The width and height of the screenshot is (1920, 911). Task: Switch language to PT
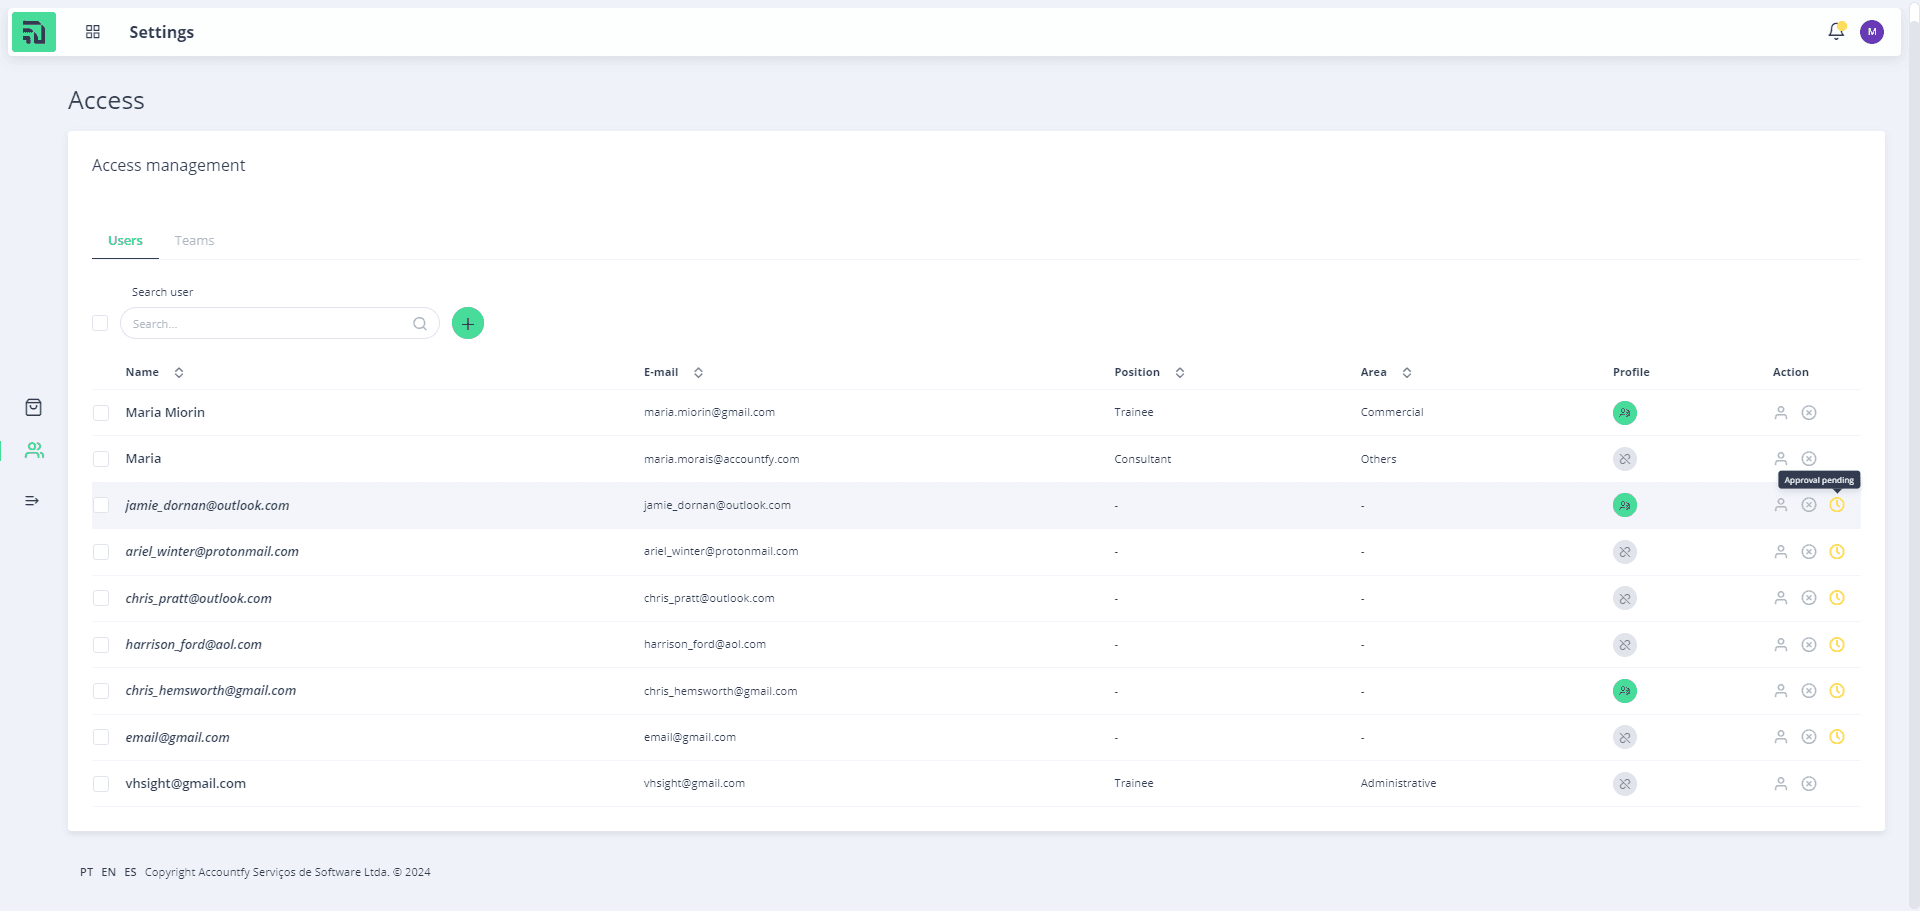(87, 872)
